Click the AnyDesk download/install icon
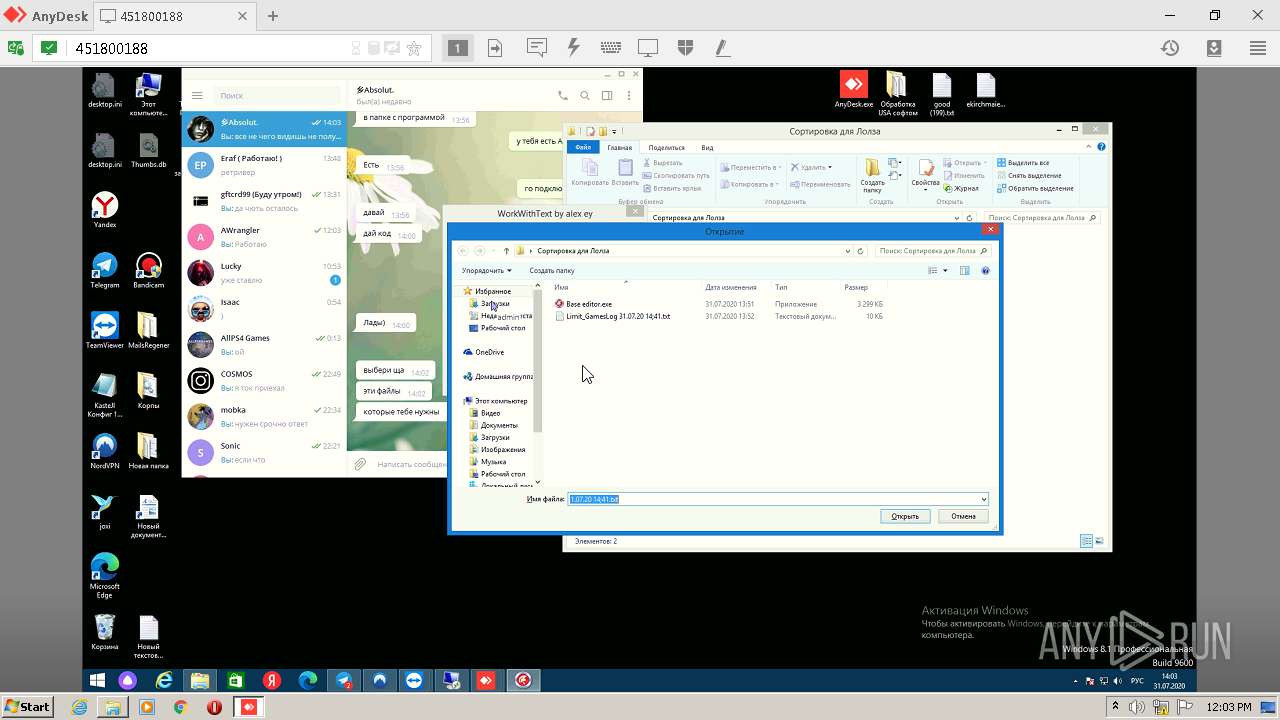Screen dimensions: 1280x720 (x=1214, y=48)
